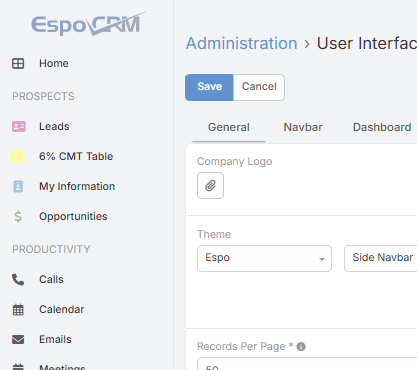Cancel editing user interface settings

pyautogui.click(x=259, y=87)
